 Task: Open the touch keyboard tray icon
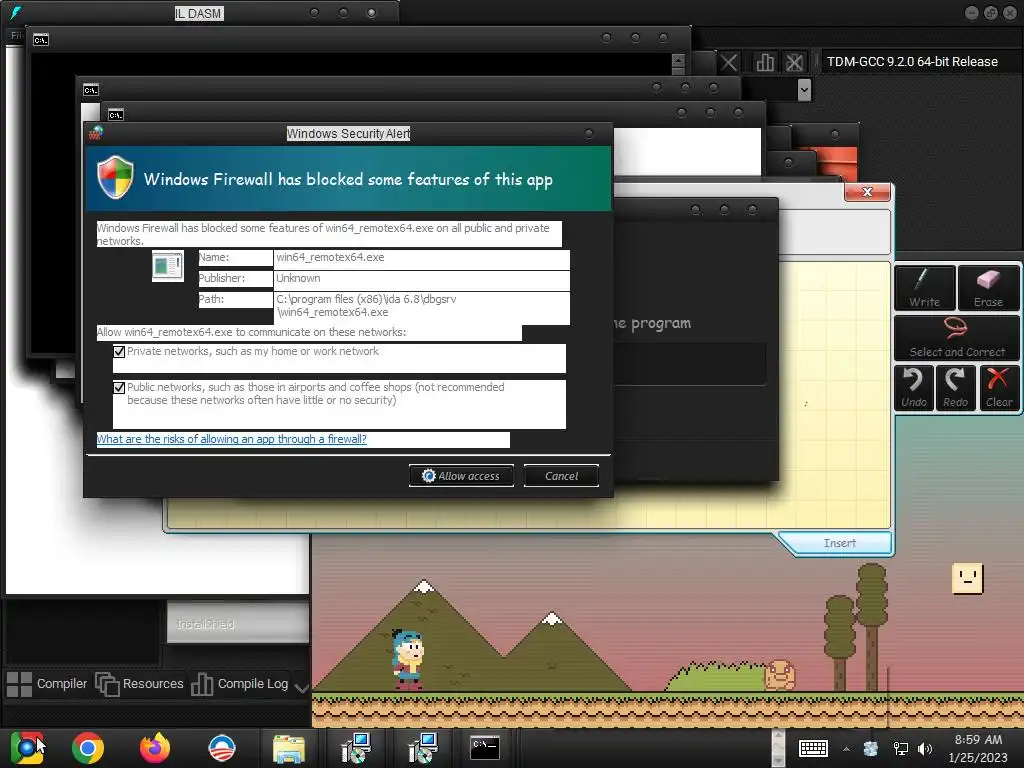point(813,748)
